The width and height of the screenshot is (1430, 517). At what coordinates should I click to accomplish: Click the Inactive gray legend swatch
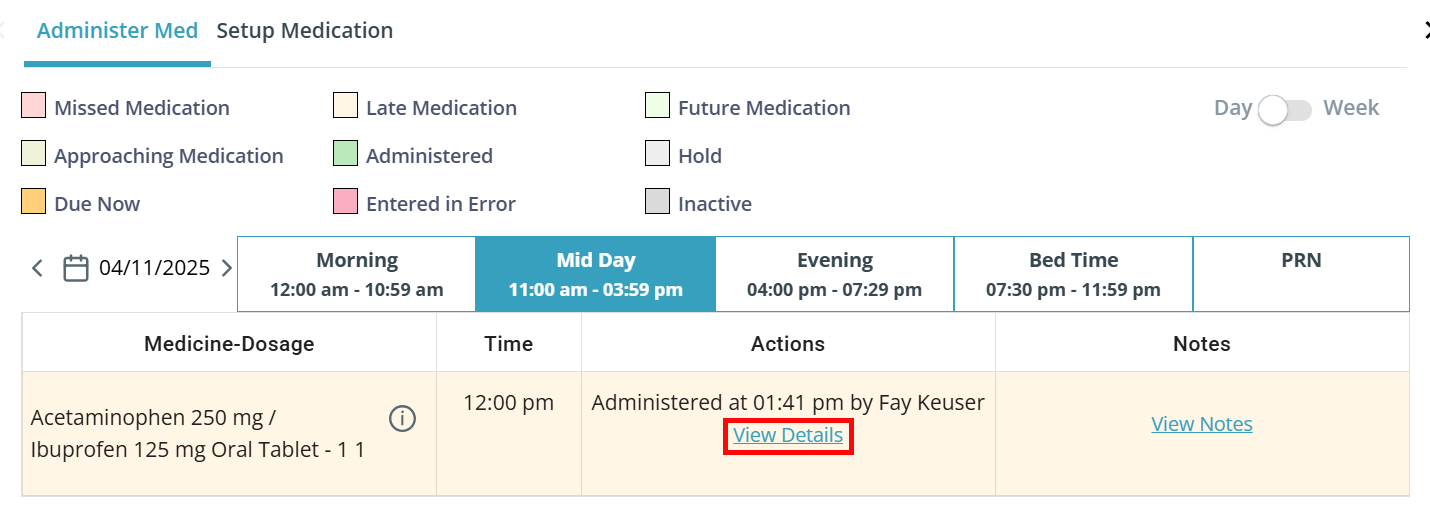(x=657, y=201)
